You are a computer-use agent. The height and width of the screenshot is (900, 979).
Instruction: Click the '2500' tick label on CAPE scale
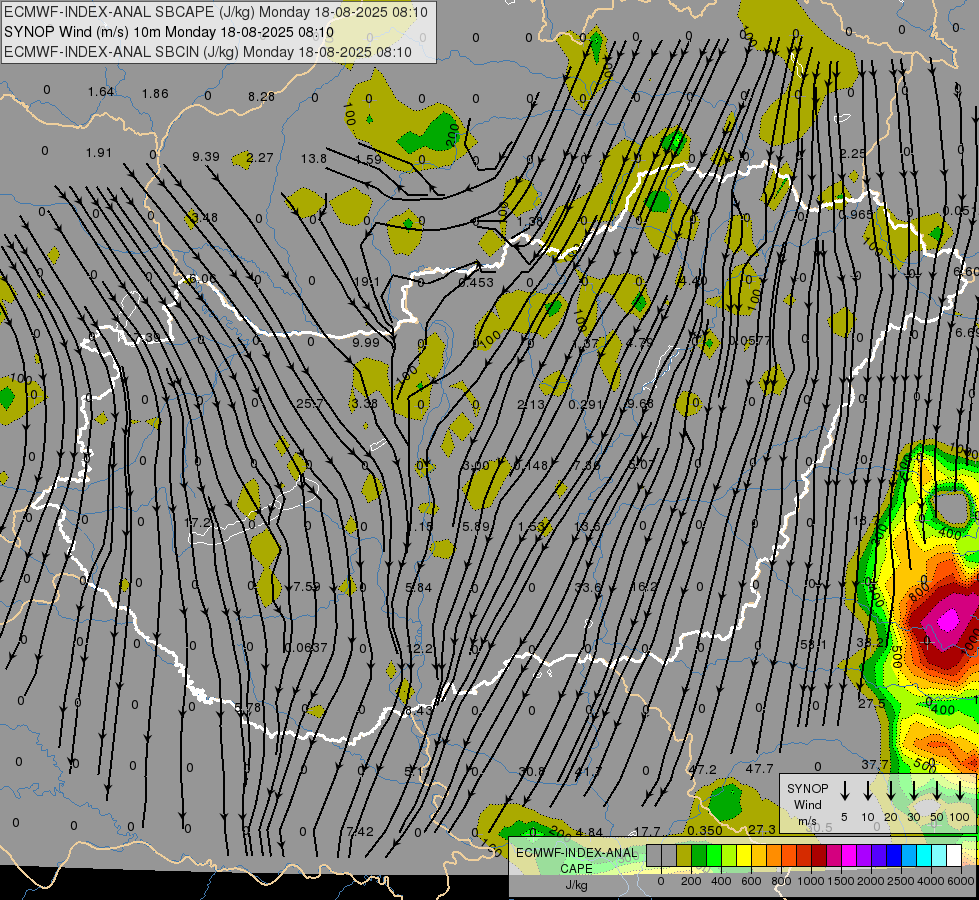pyautogui.click(x=901, y=881)
